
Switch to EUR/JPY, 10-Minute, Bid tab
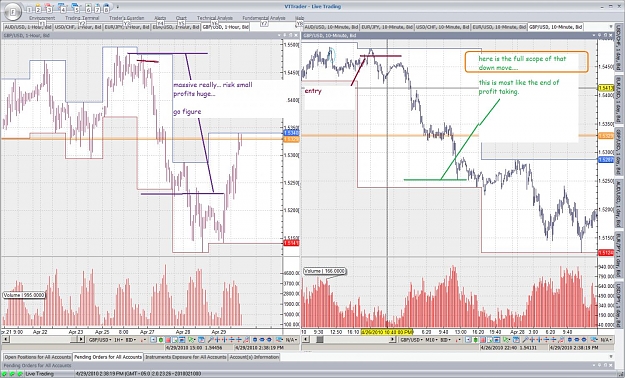[x=387, y=27]
